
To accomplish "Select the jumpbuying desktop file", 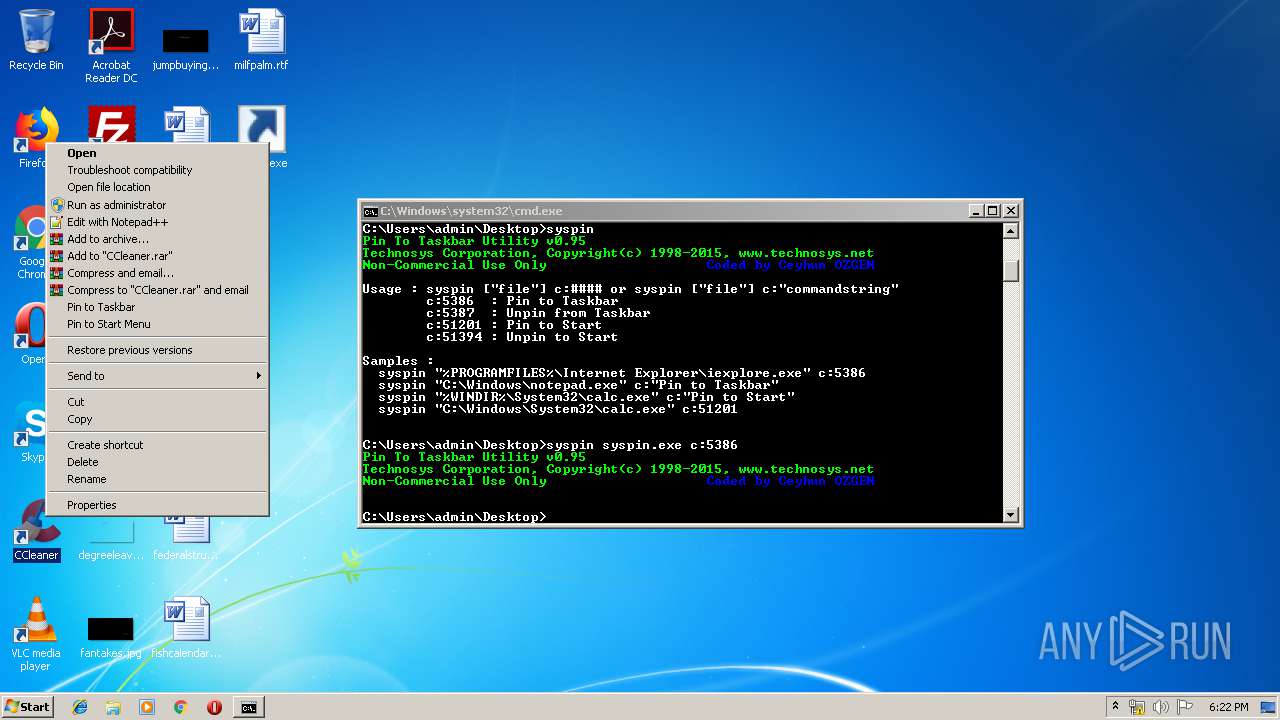I will [185, 50].
